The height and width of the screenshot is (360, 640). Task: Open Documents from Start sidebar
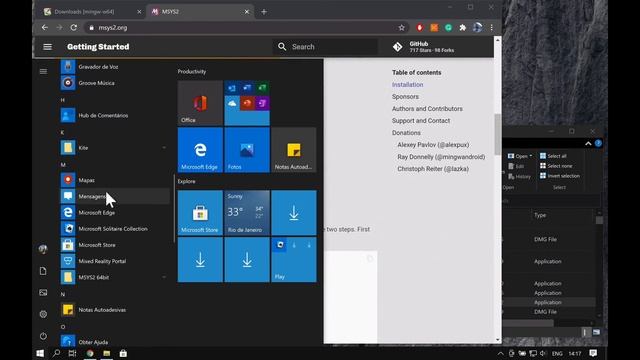click(x=43, y=271)
